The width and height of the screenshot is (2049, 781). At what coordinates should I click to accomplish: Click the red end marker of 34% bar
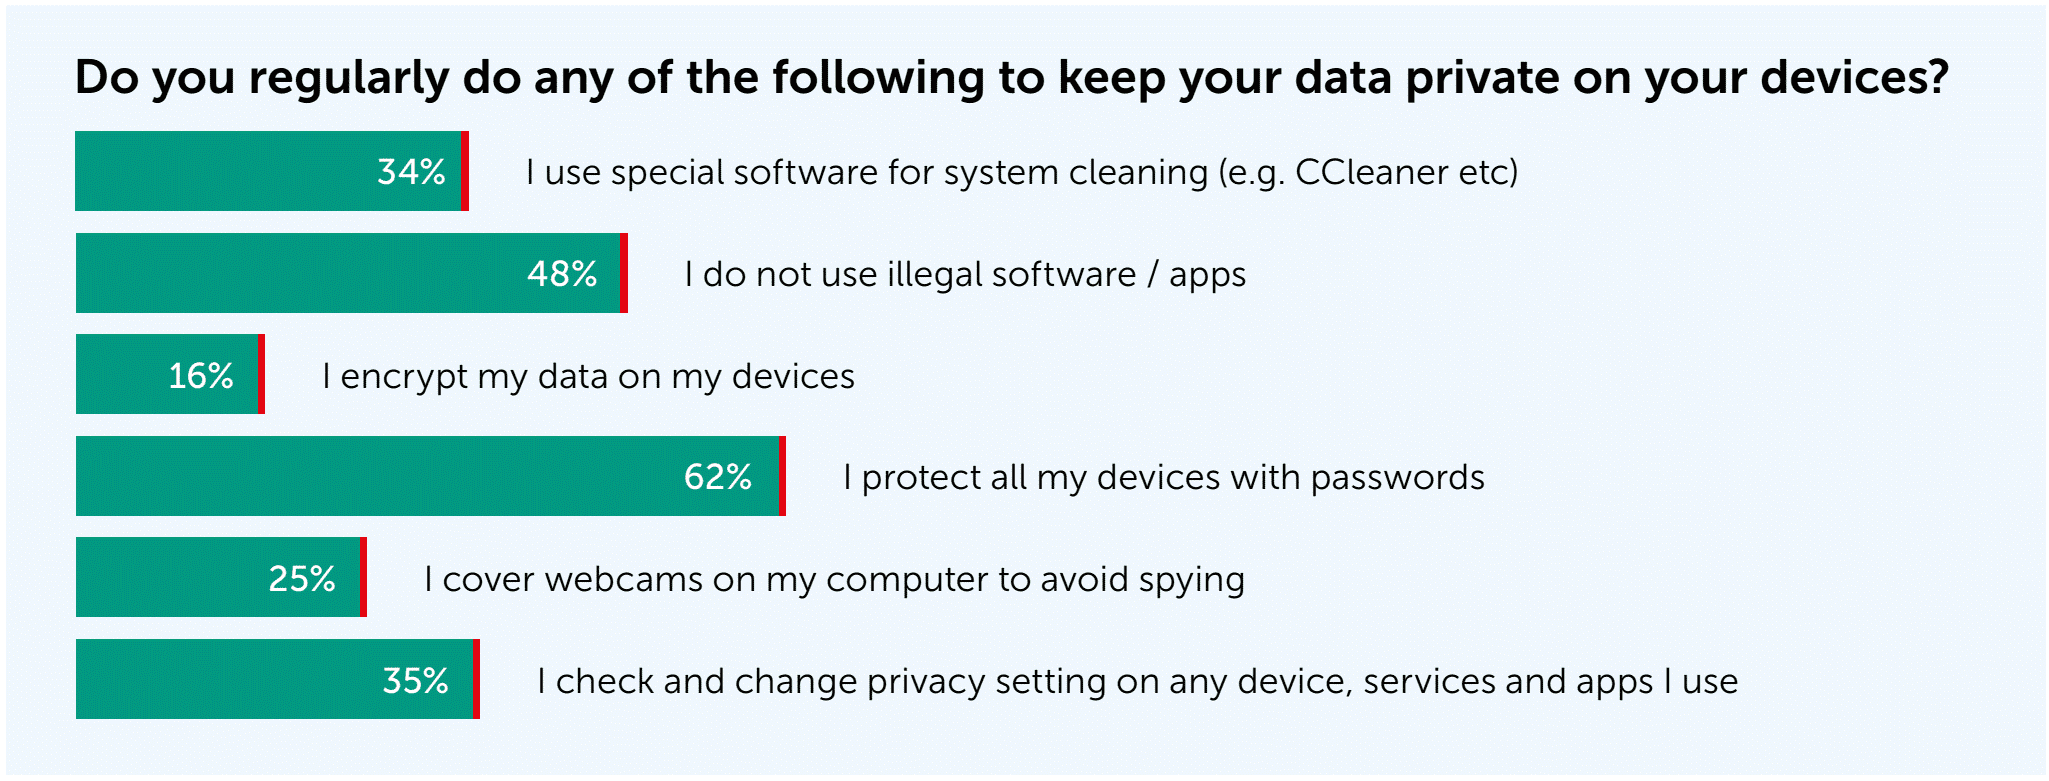pyautogui.click(x=465, y=171)
